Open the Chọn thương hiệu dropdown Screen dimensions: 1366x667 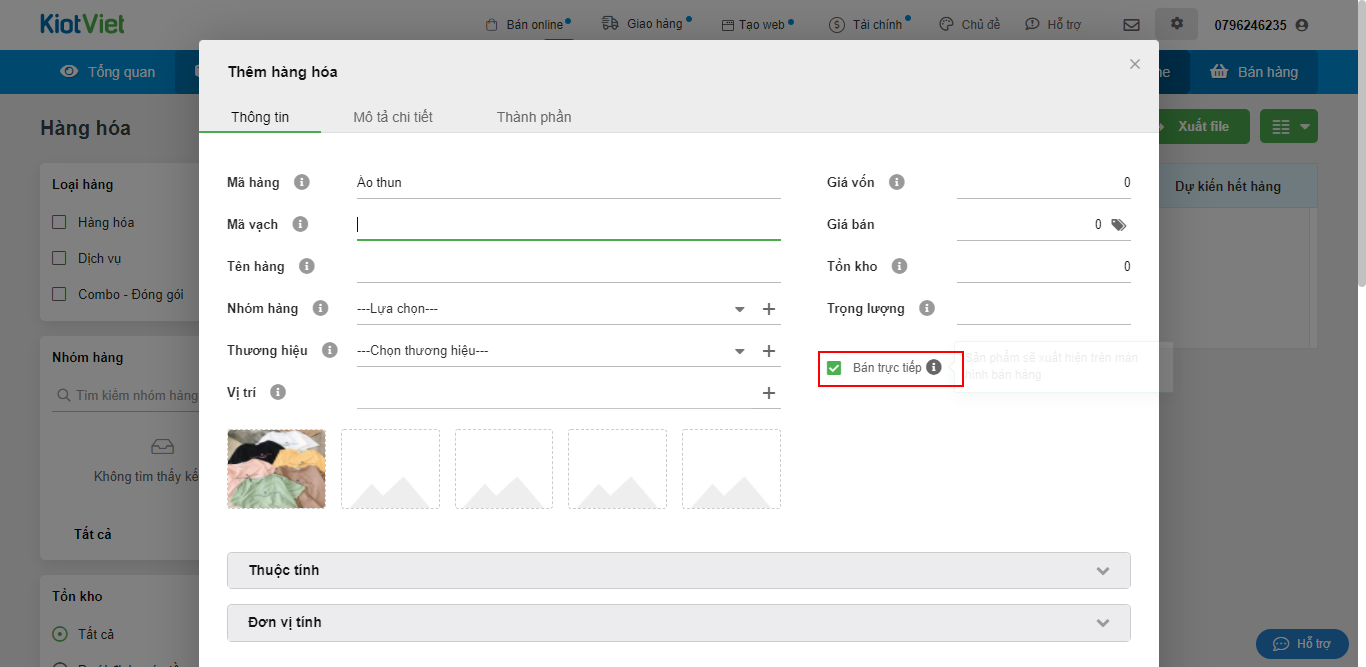[550, 351]
